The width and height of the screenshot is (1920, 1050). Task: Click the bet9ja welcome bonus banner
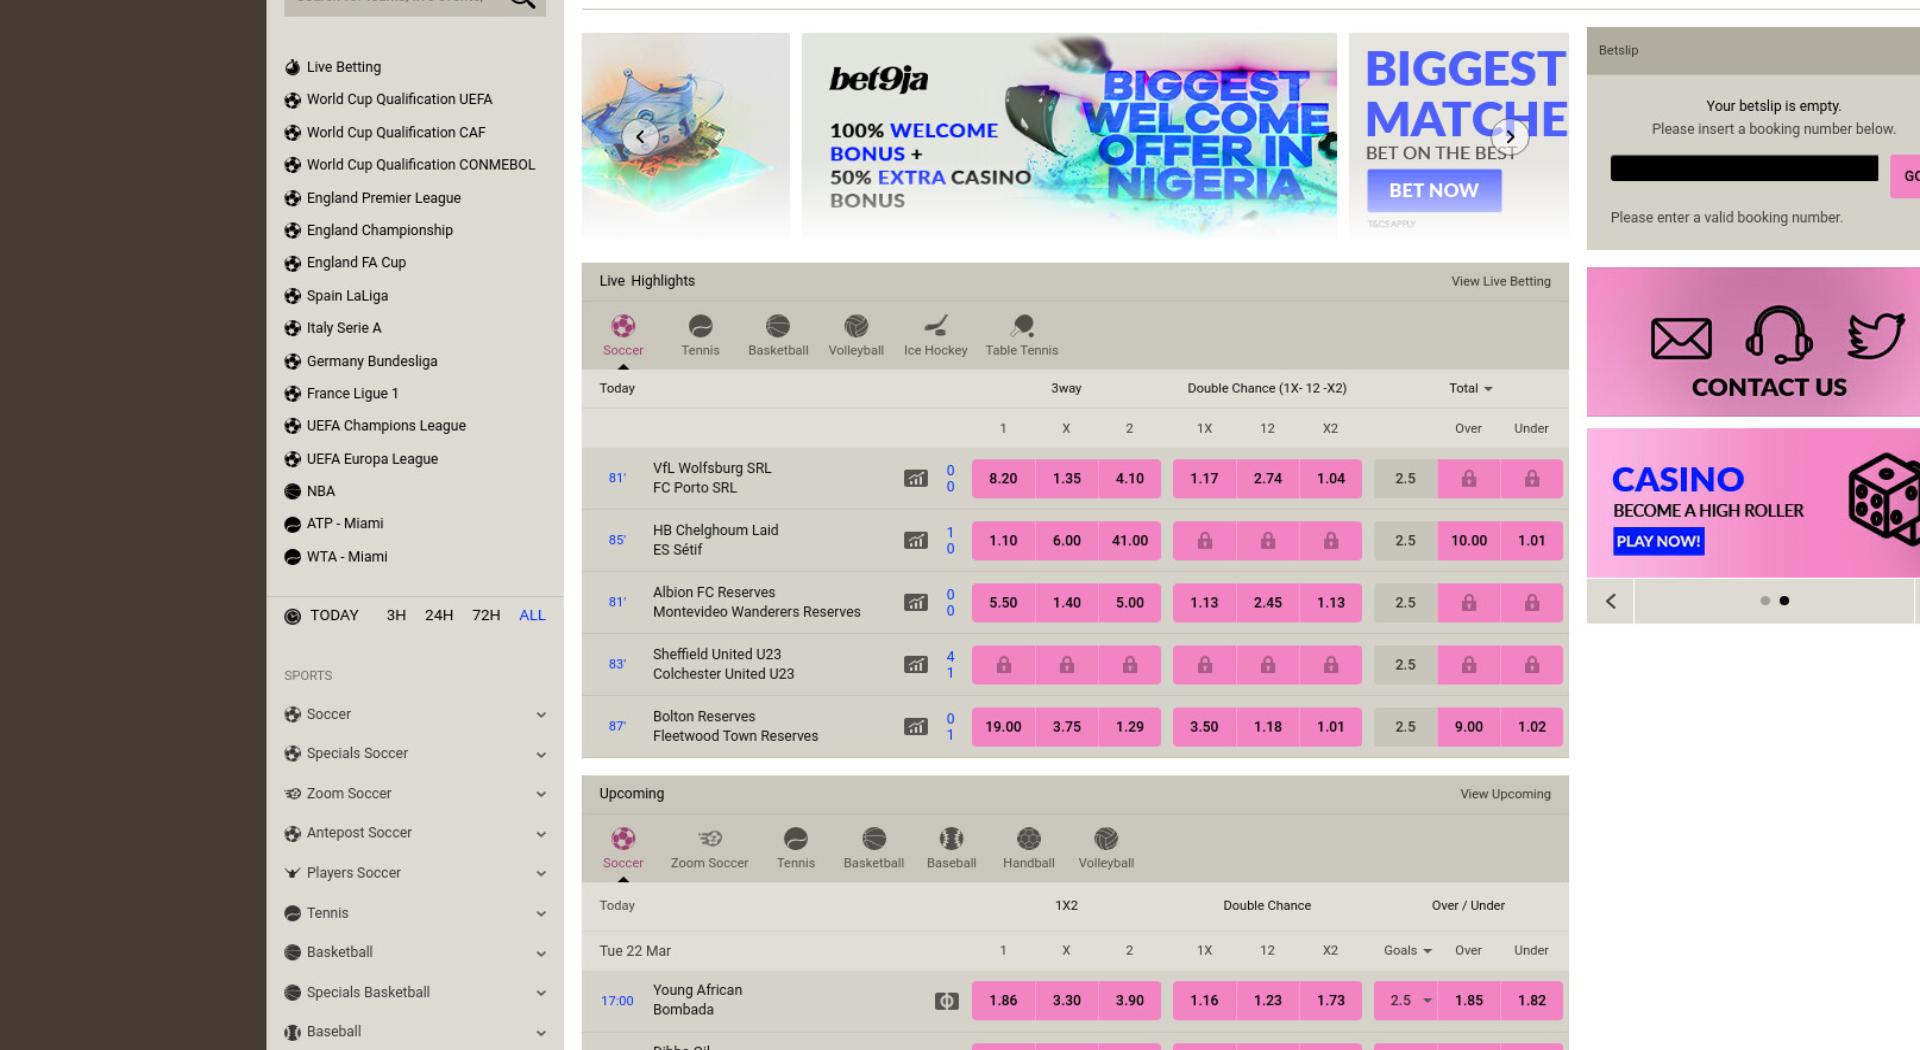tap(1069, 137)
